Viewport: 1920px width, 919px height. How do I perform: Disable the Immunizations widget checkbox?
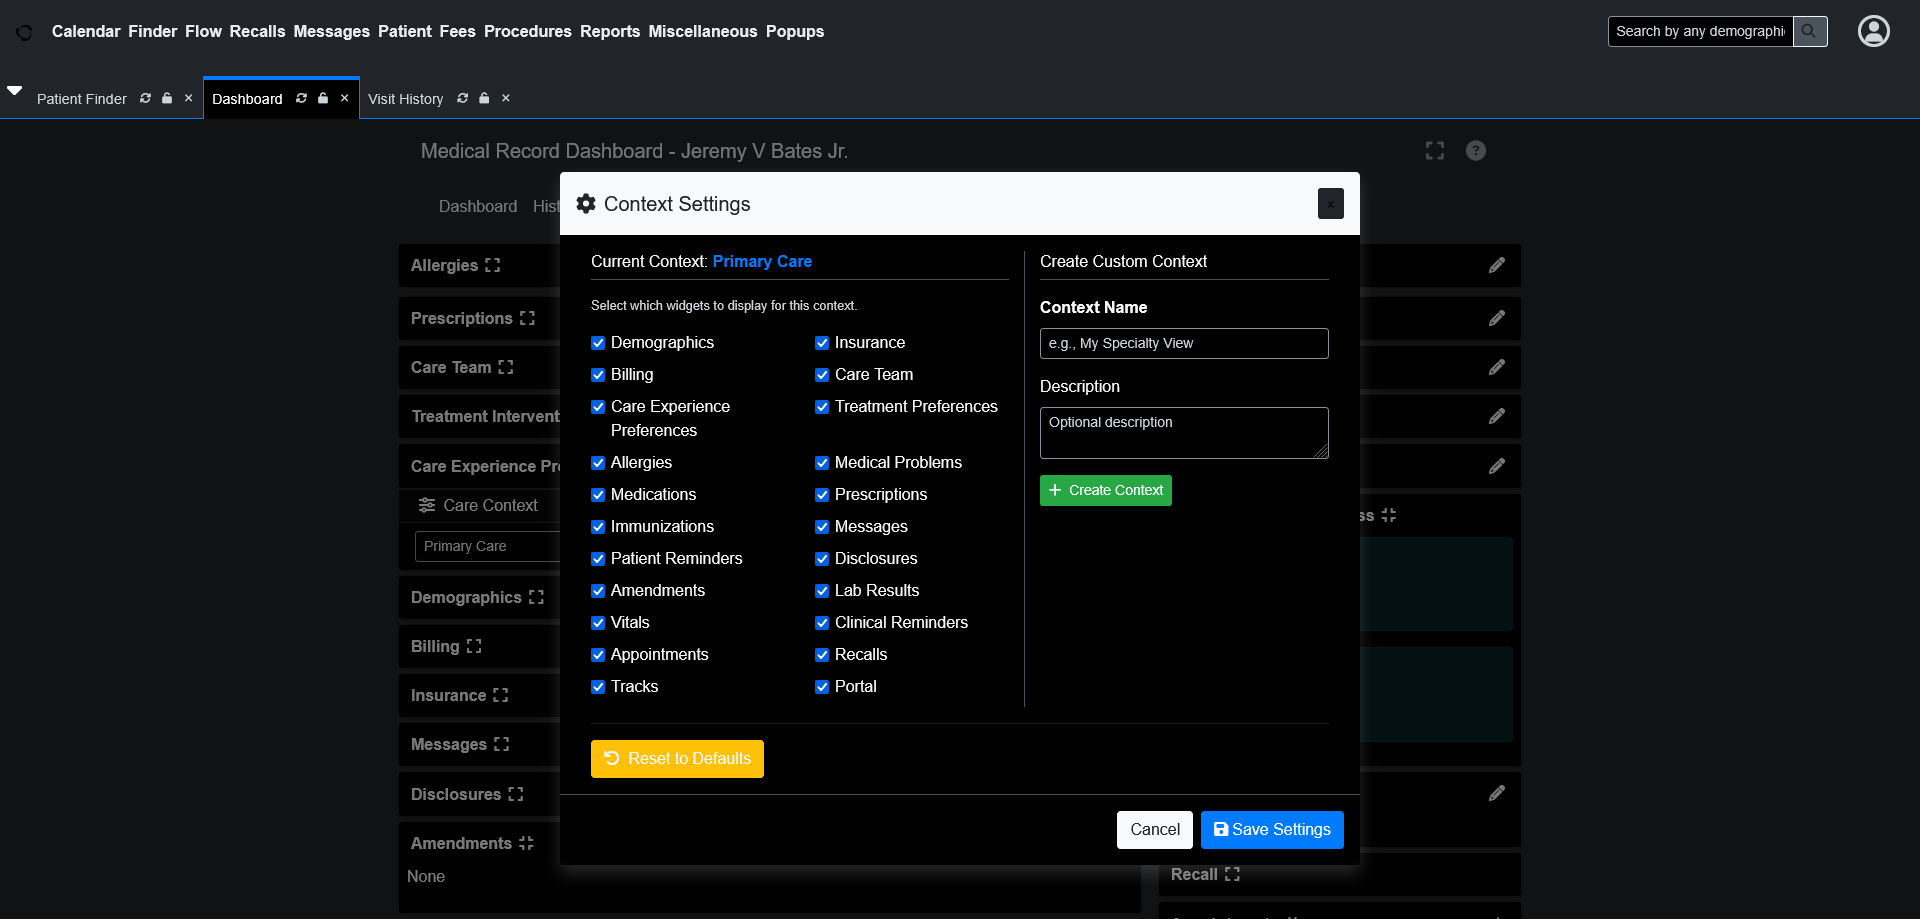click(x=598, y=527)
